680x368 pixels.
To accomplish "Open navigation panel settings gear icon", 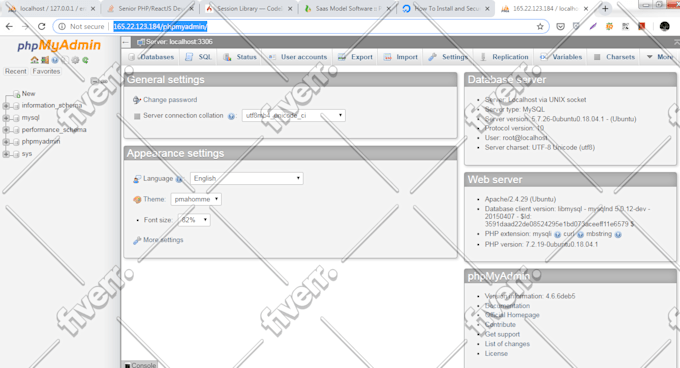I will (75, 60).
